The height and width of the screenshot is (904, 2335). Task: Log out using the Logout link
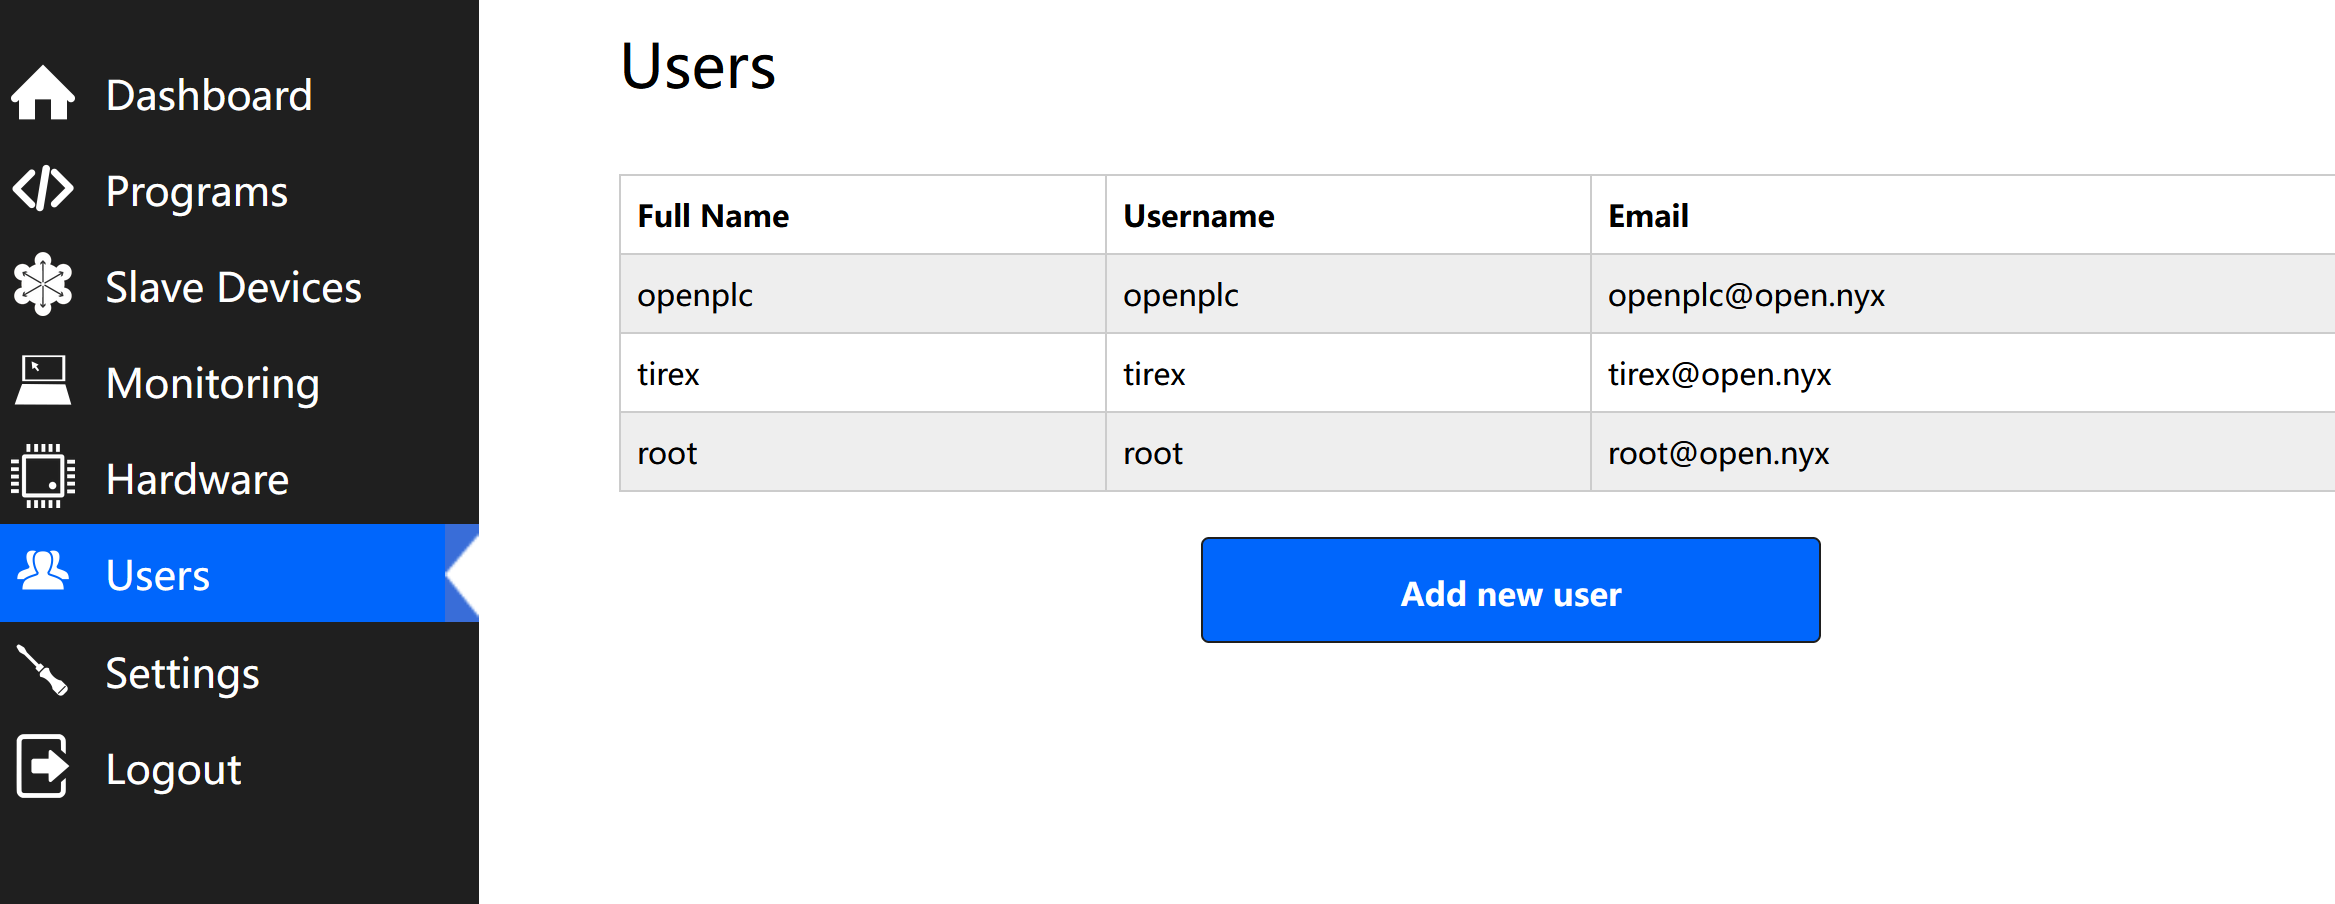(x=174, y=770)
